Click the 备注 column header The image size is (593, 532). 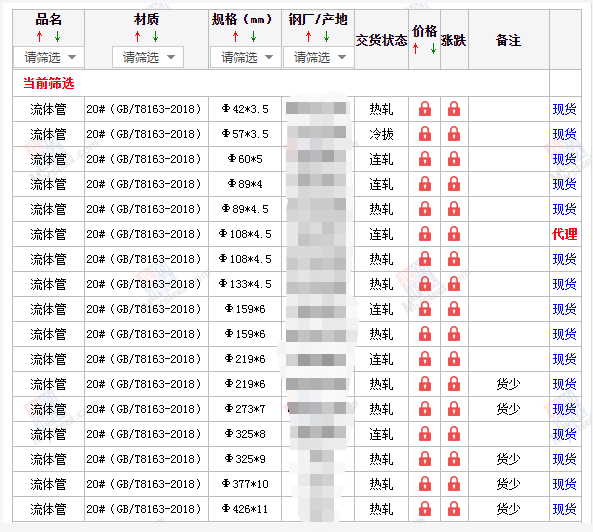[x=508, y=40]
